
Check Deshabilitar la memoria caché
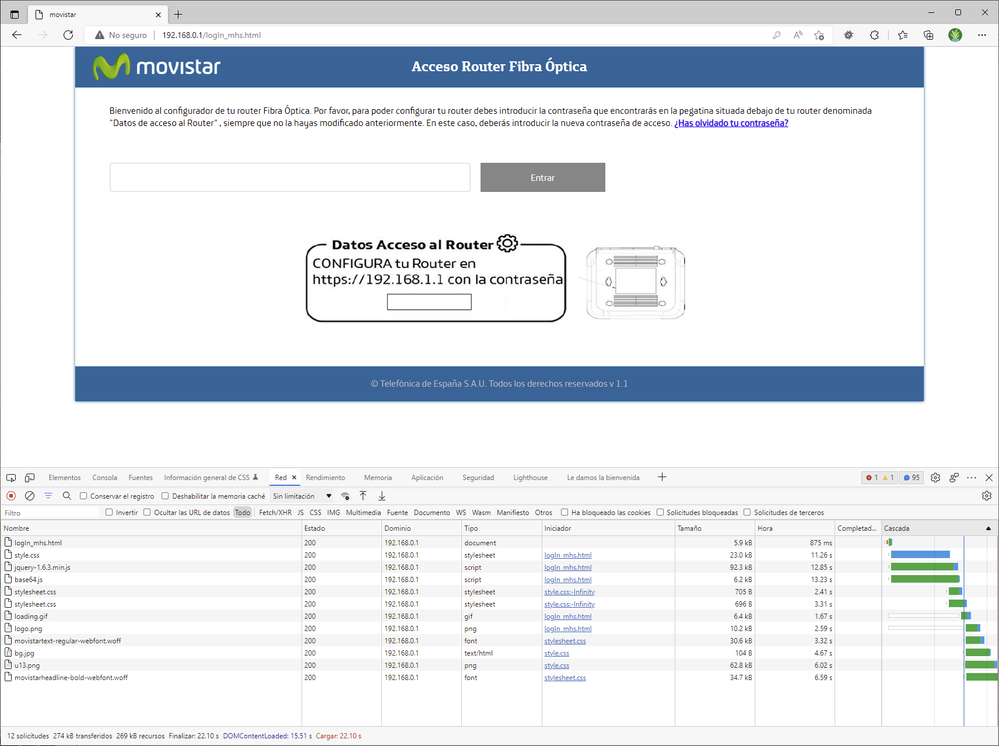coord(166,496)
